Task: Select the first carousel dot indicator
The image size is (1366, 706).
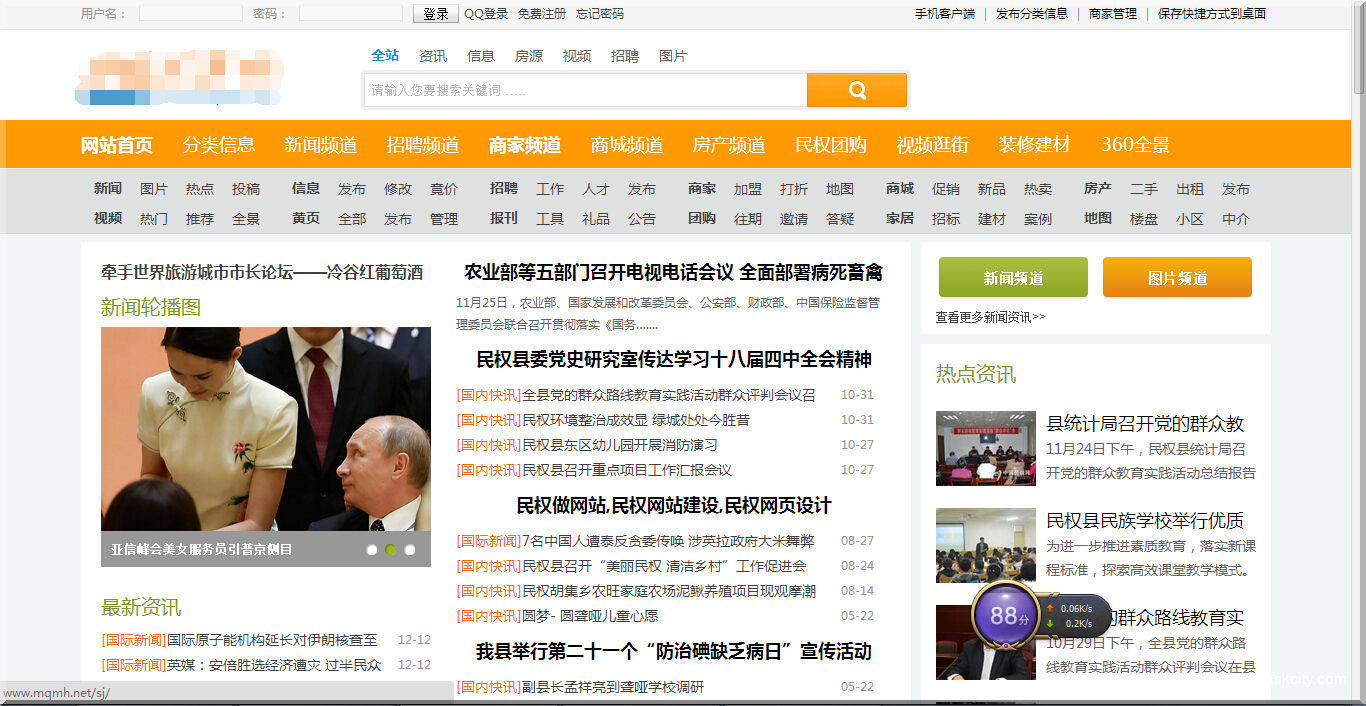Action: coord(372,549)
